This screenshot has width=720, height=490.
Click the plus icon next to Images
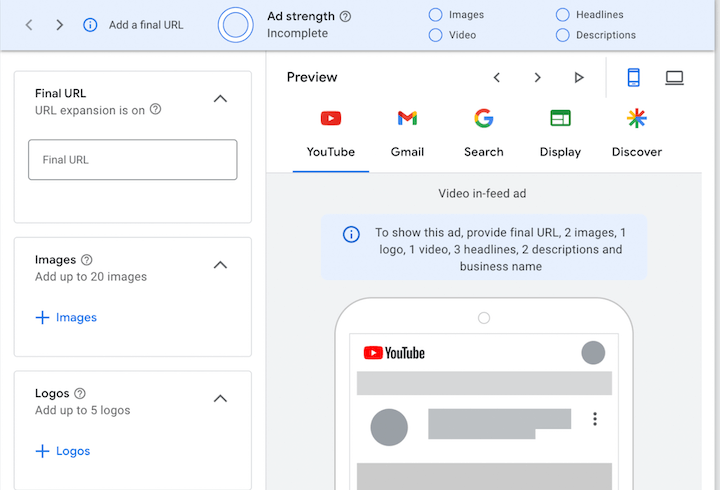[x=42, y=317]
